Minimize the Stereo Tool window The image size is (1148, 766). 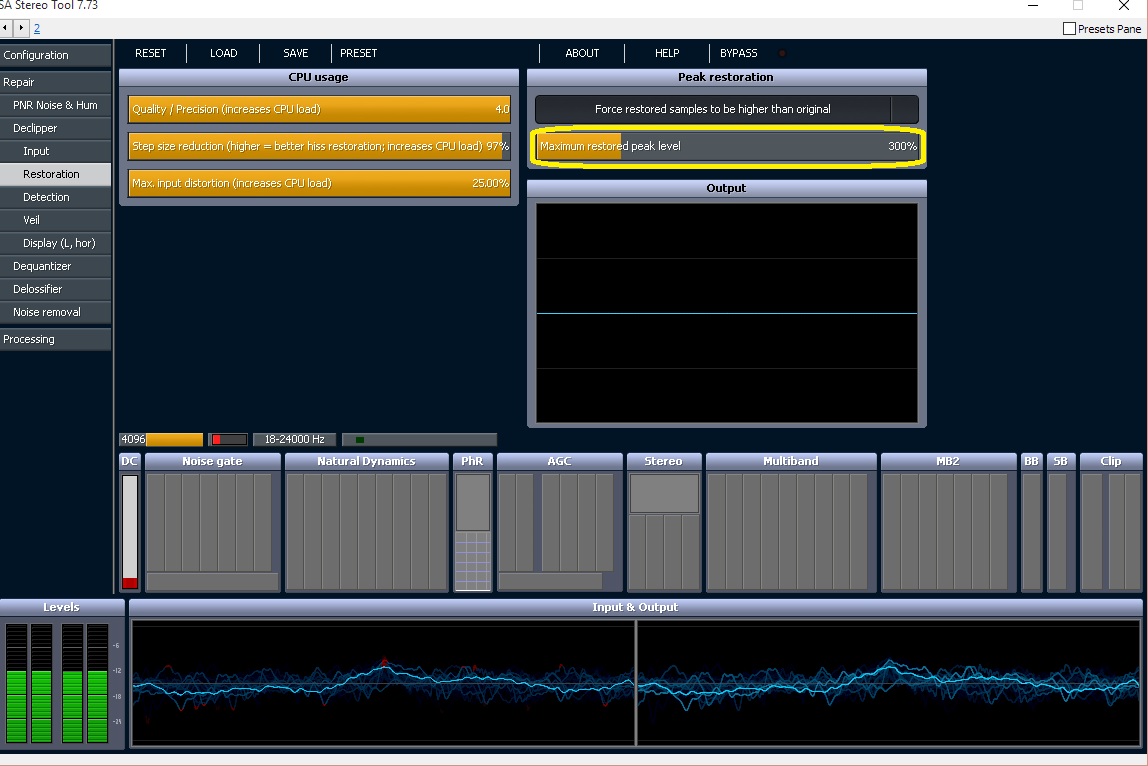[x=1033, y=6]
